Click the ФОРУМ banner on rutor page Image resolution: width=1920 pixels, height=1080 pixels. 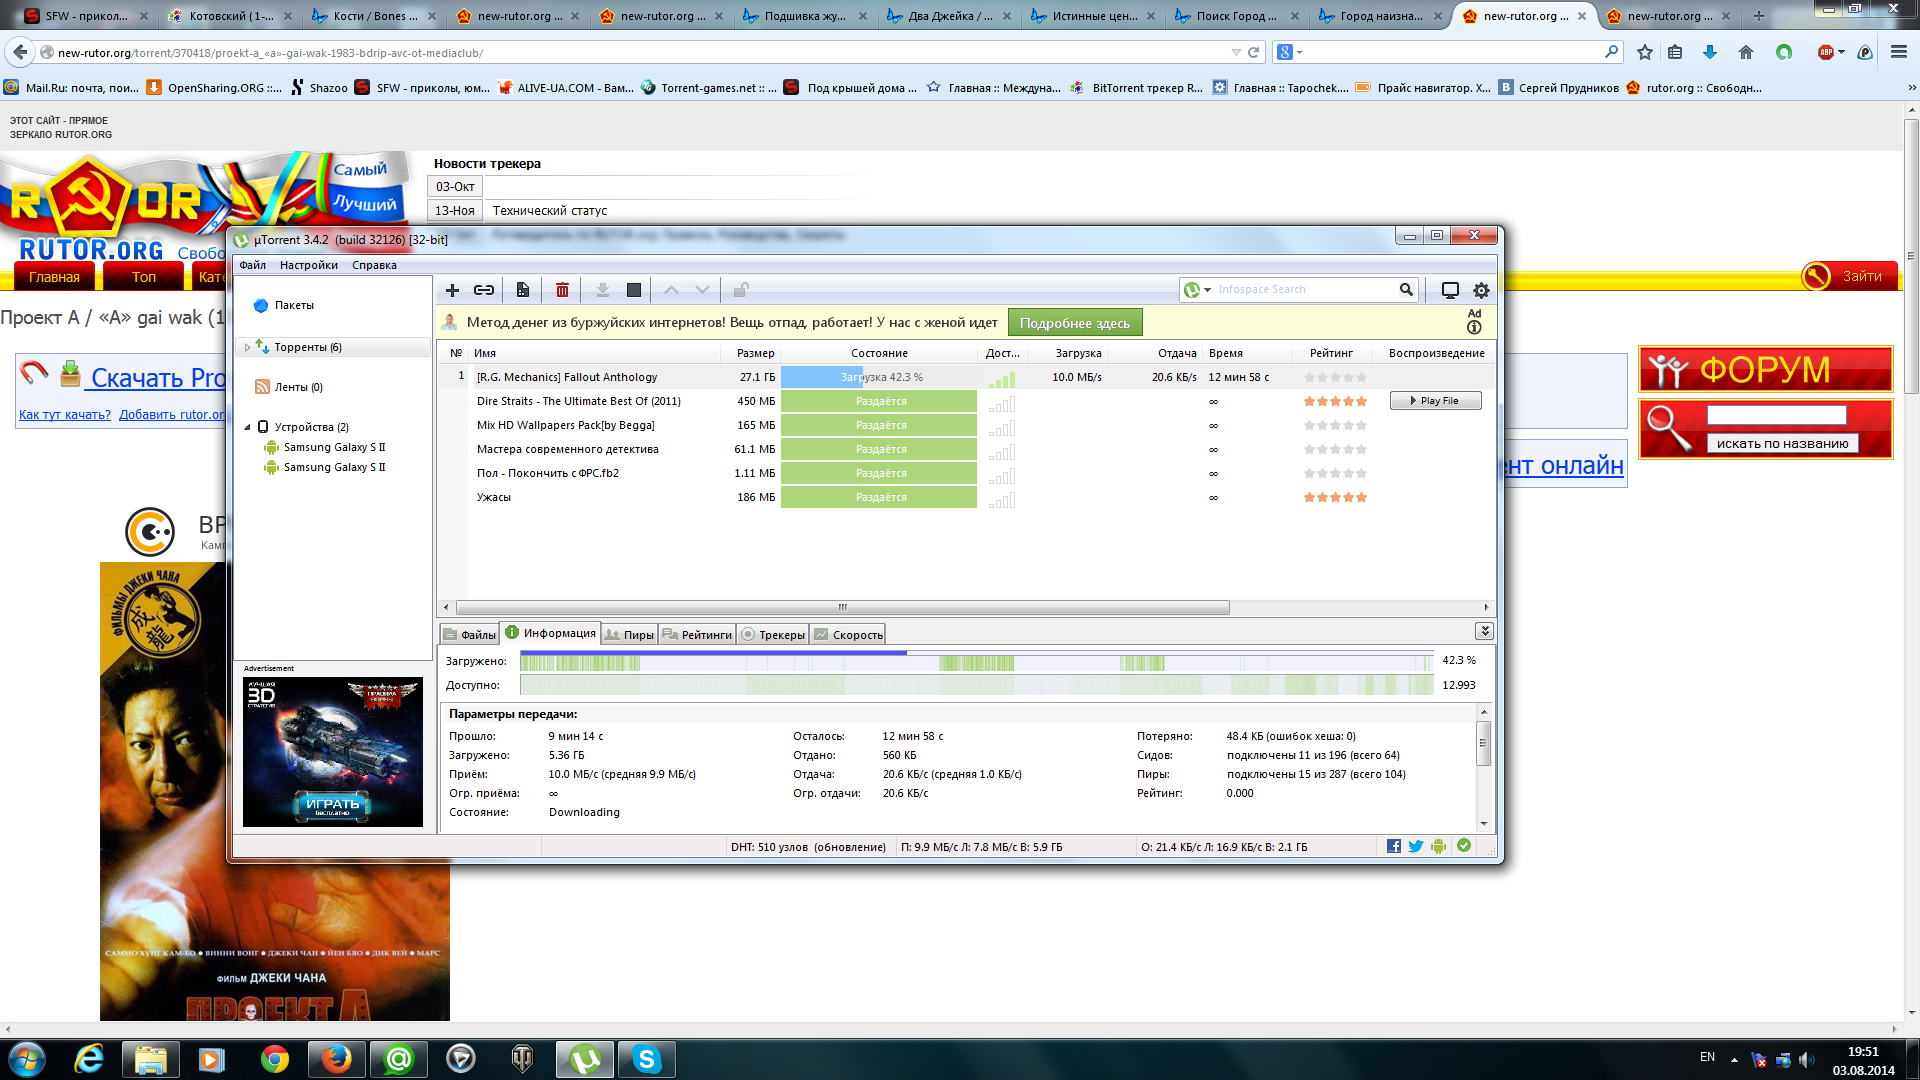click(x=1765, y=370)
